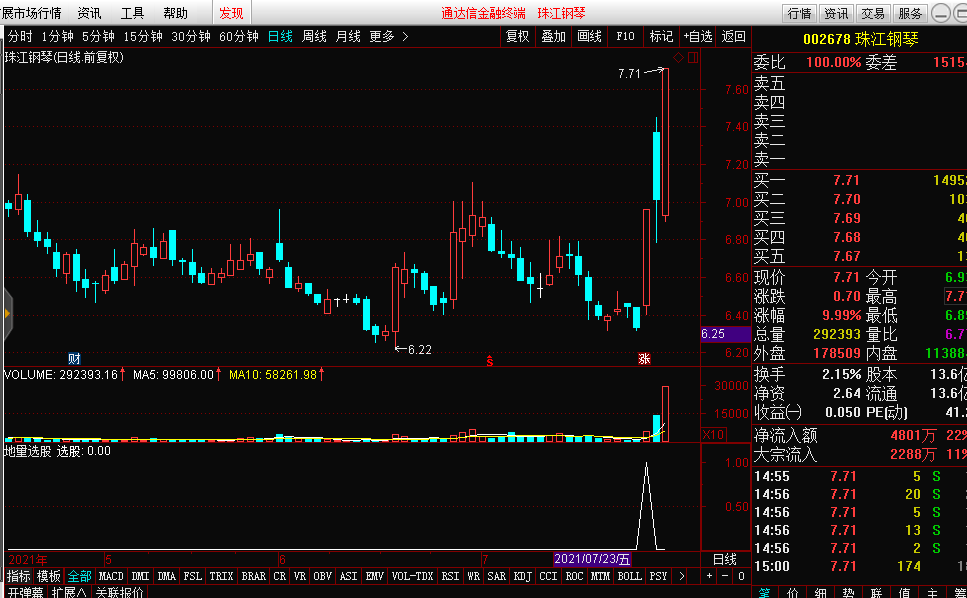Apply the RSI indicator
The height and width of the screenshot is (598, 967).
click(x=450, y=576)
